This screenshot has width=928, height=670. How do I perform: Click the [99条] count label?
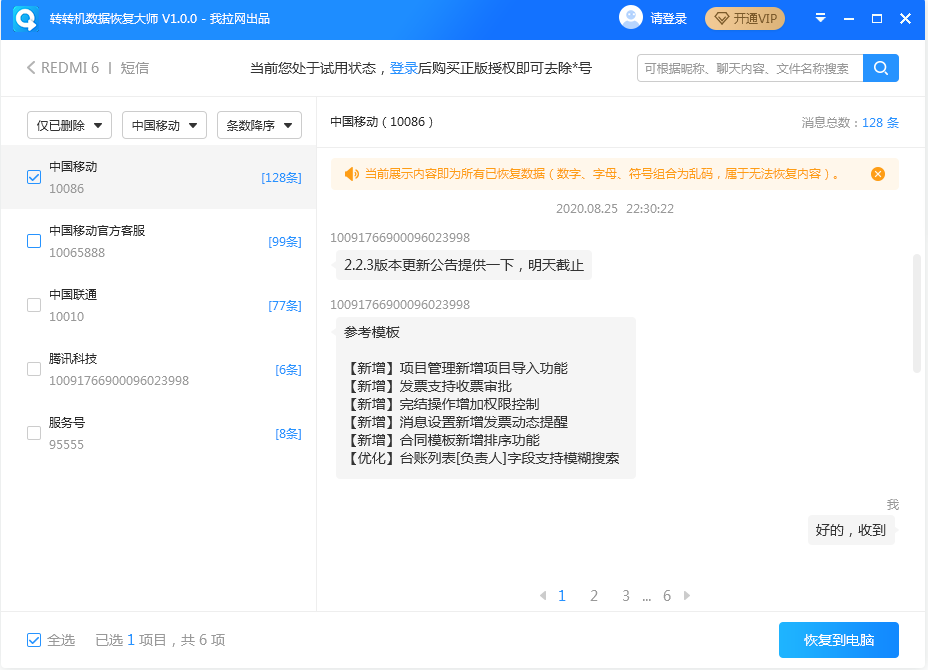(x=285, y=241)
